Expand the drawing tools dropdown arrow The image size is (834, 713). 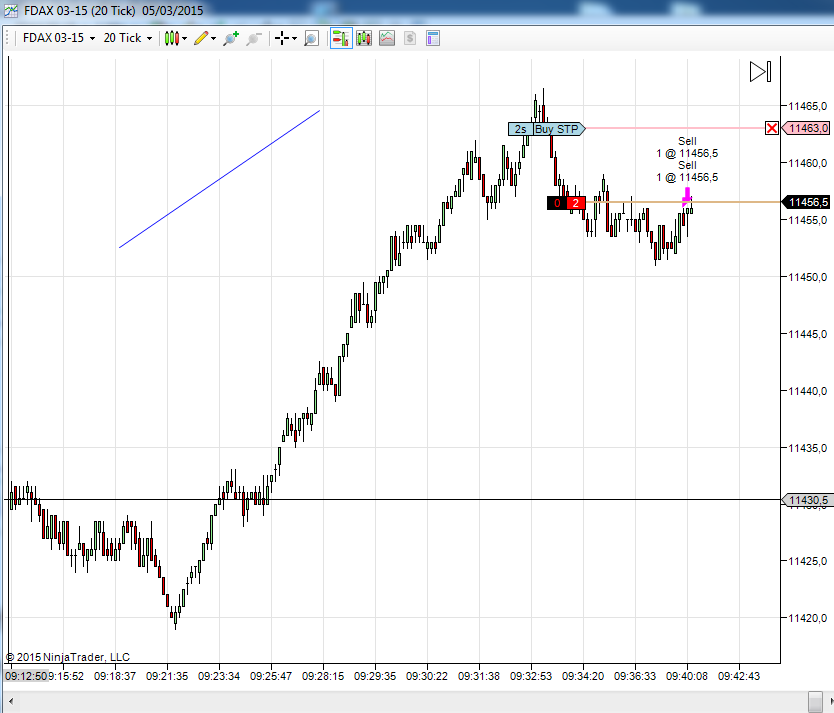(x=214, y=38)
